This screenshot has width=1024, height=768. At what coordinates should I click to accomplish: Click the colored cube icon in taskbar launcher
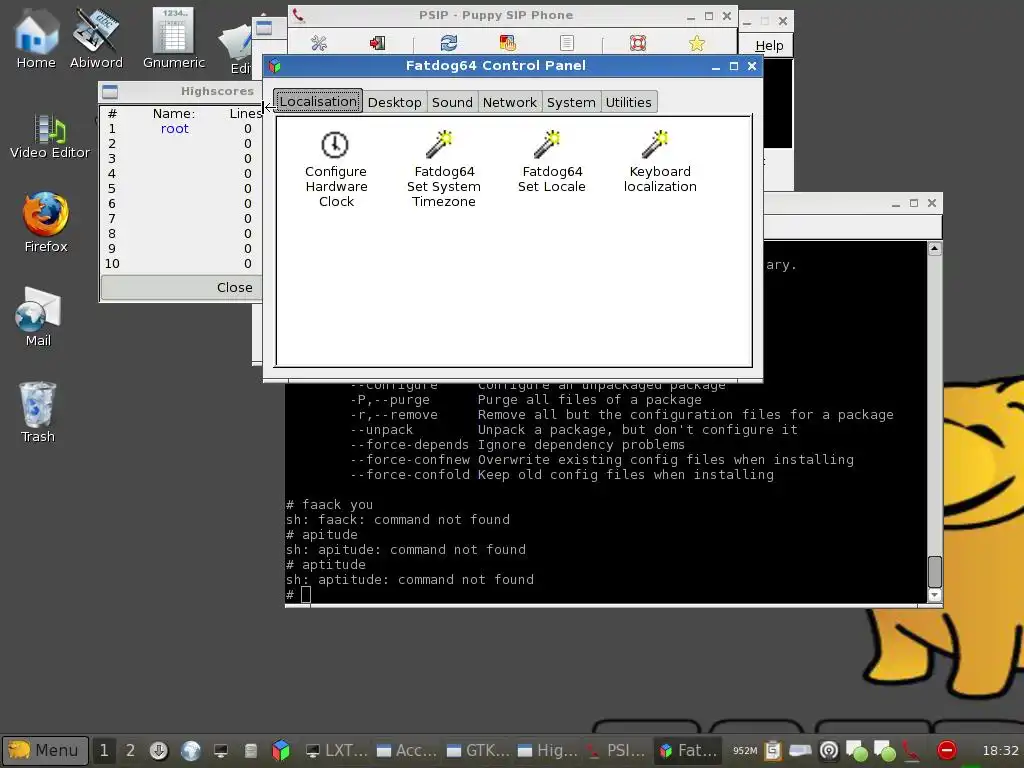click(281, 750)
